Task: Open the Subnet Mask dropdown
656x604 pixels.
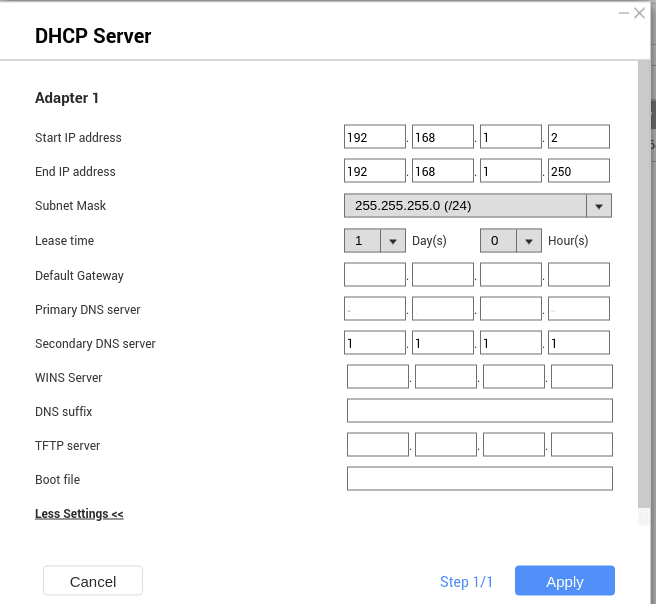Action: (477, 205)
